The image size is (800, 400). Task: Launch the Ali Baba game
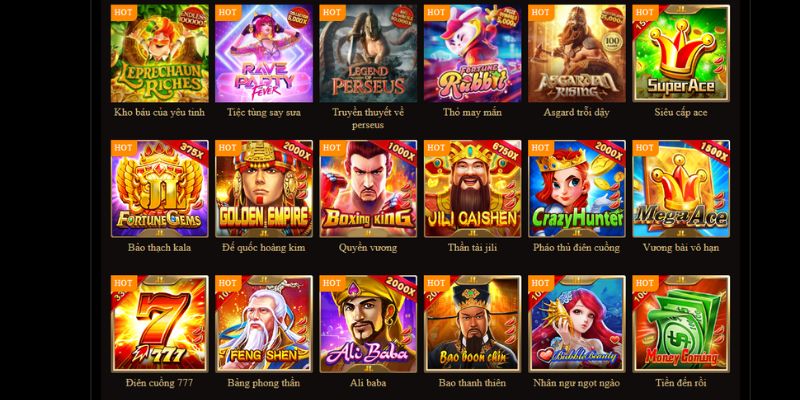tap(368, 324)
